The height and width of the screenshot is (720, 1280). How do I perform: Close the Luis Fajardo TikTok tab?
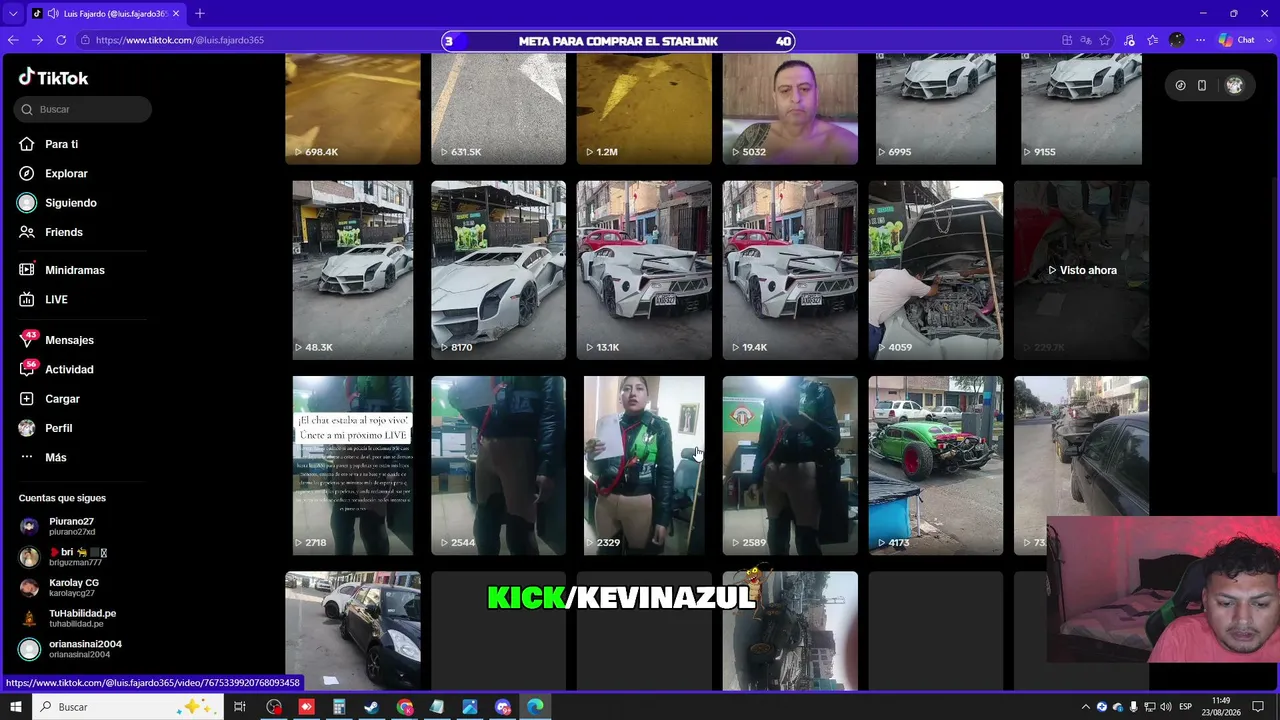tap(176, 13)
